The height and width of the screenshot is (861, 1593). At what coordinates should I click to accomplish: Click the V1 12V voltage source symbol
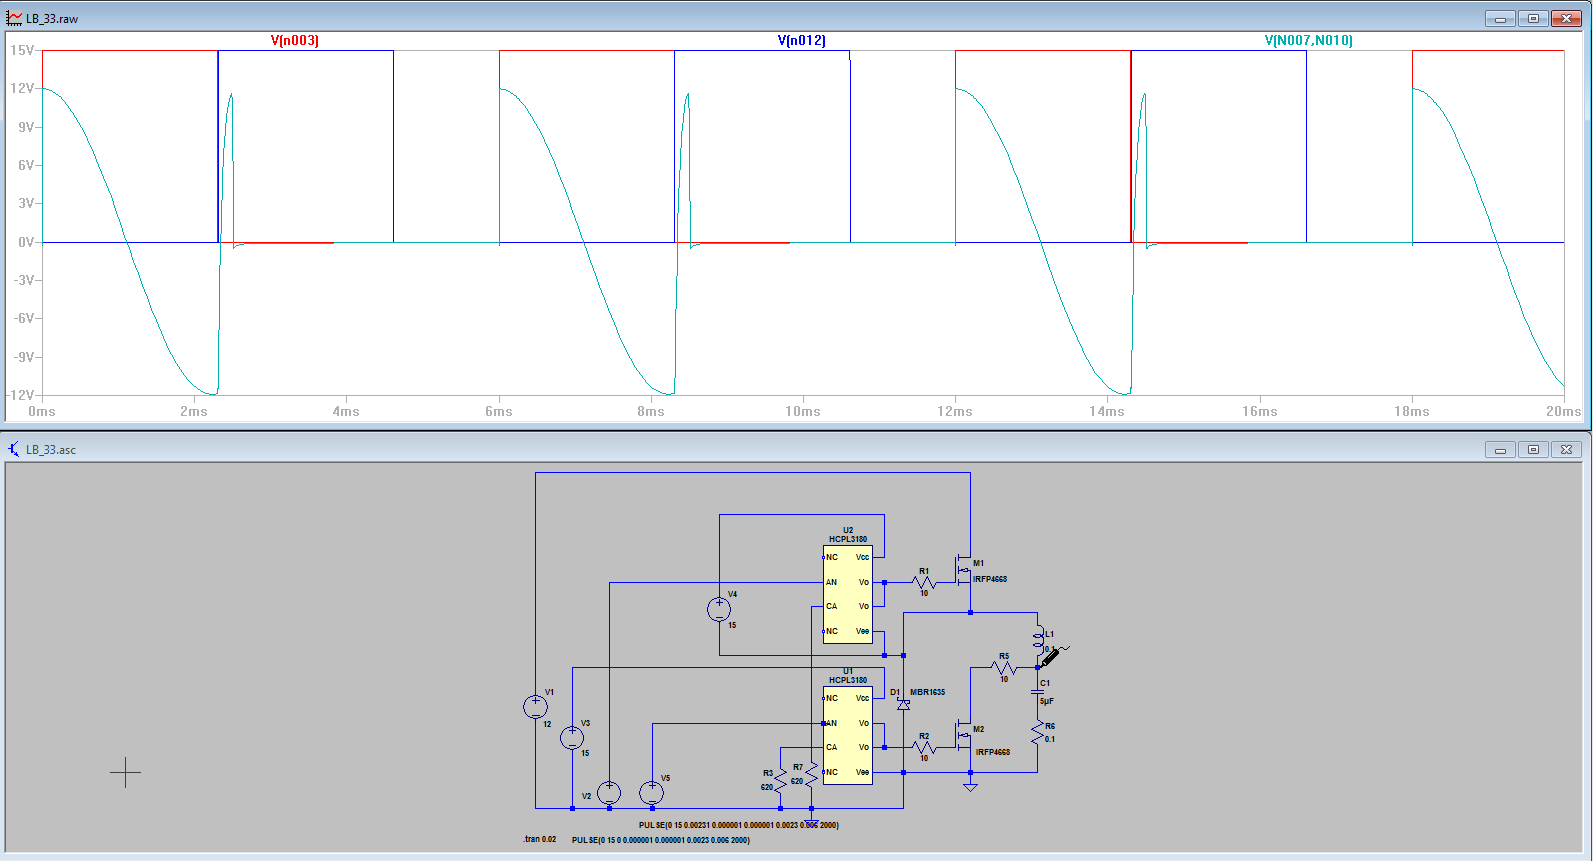(x=535, y=707)
